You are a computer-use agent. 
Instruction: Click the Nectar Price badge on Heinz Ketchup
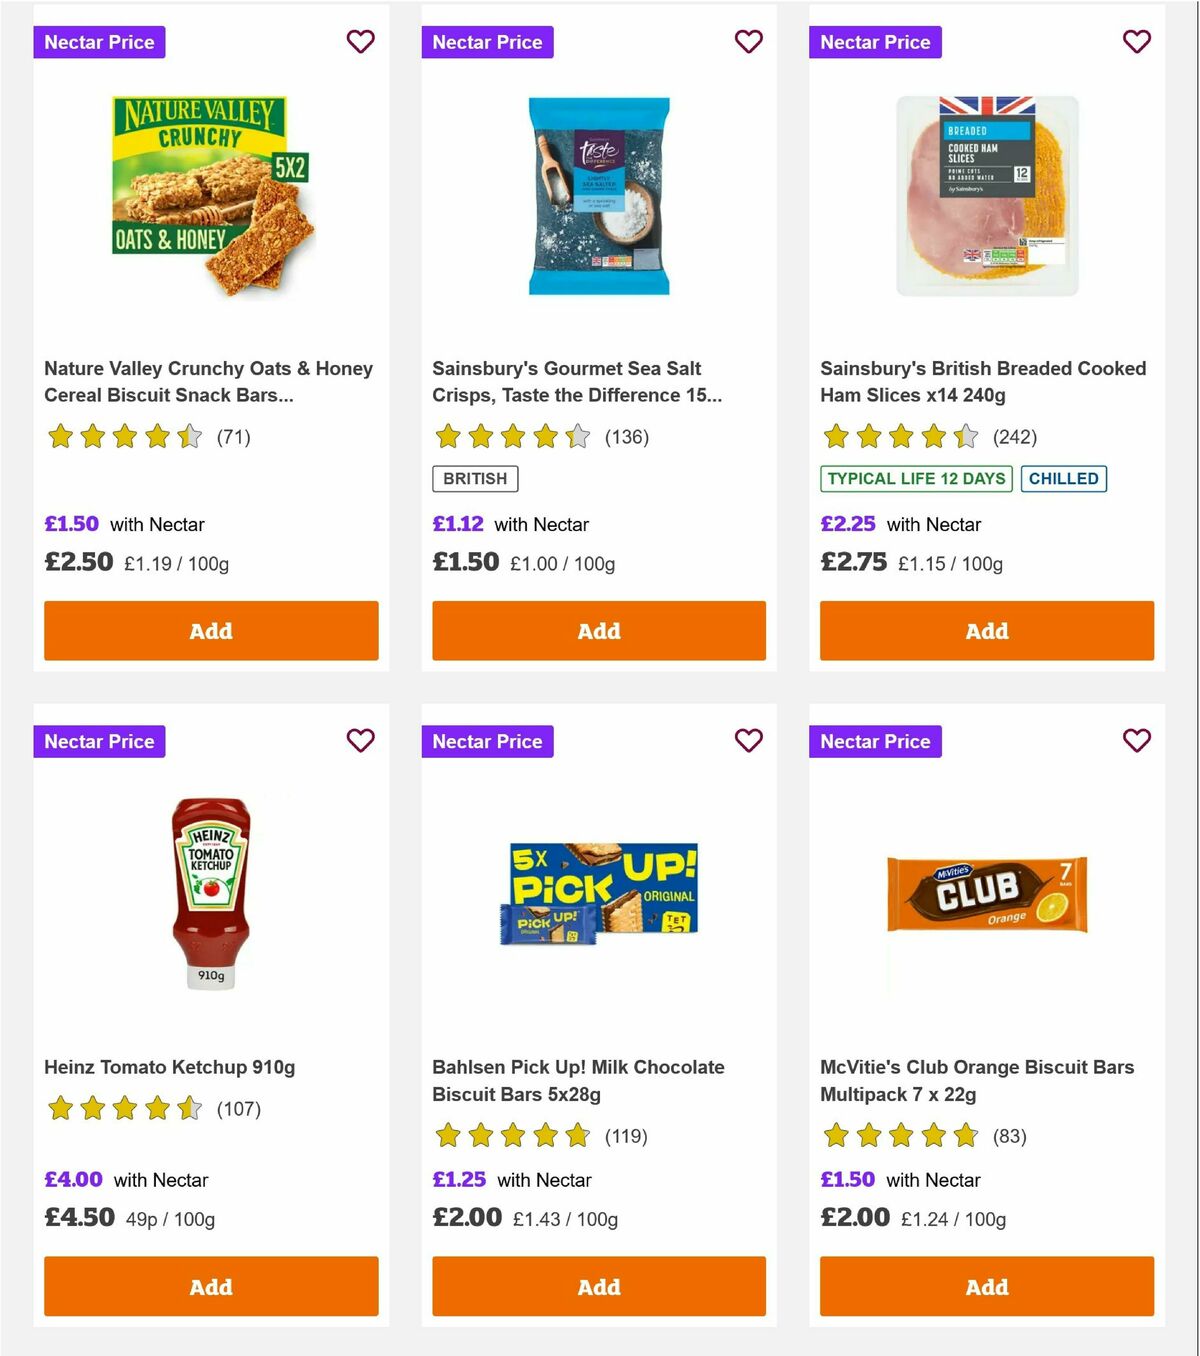pyautogui.click(x=99, y=741)
